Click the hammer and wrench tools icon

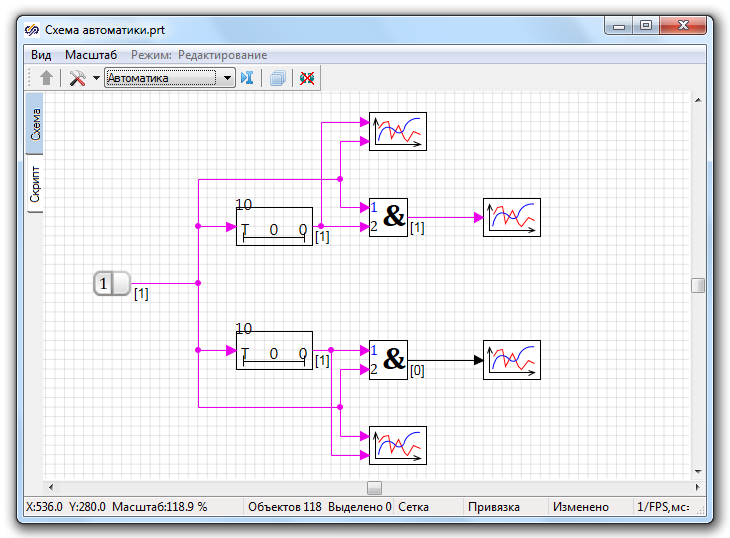[77, 78]
